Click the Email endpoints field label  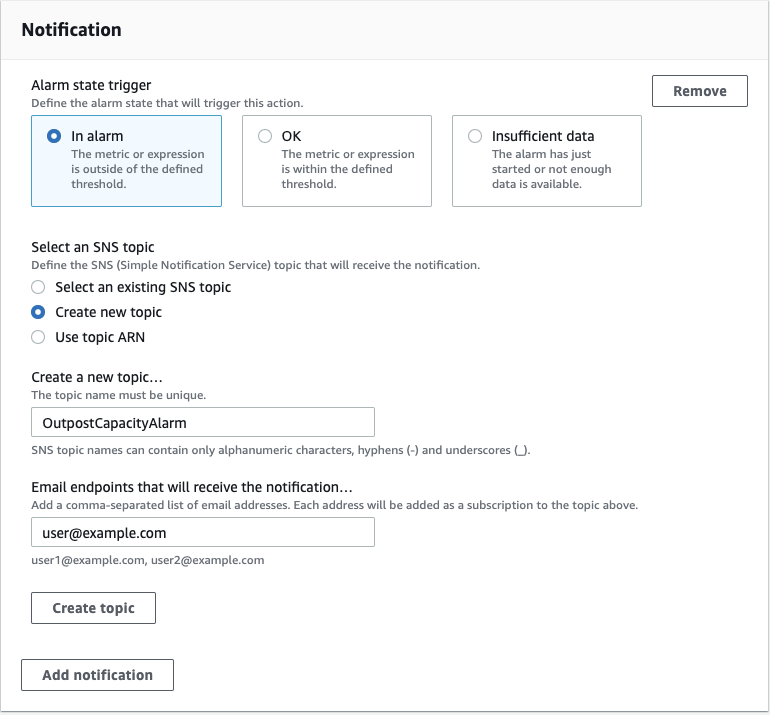click(192, 487)
